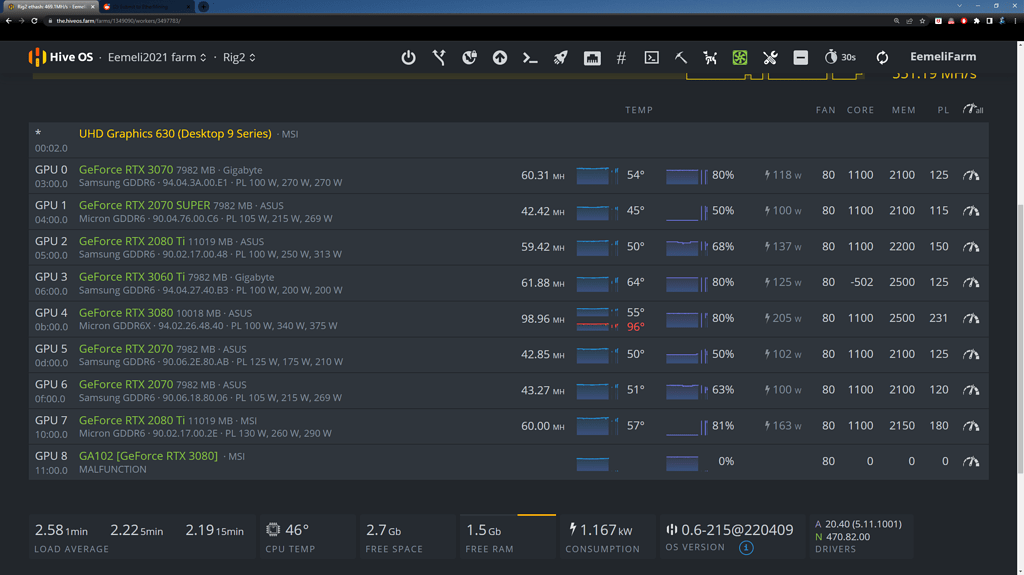Open overclock gauge for GPU 1

point(971,211)
